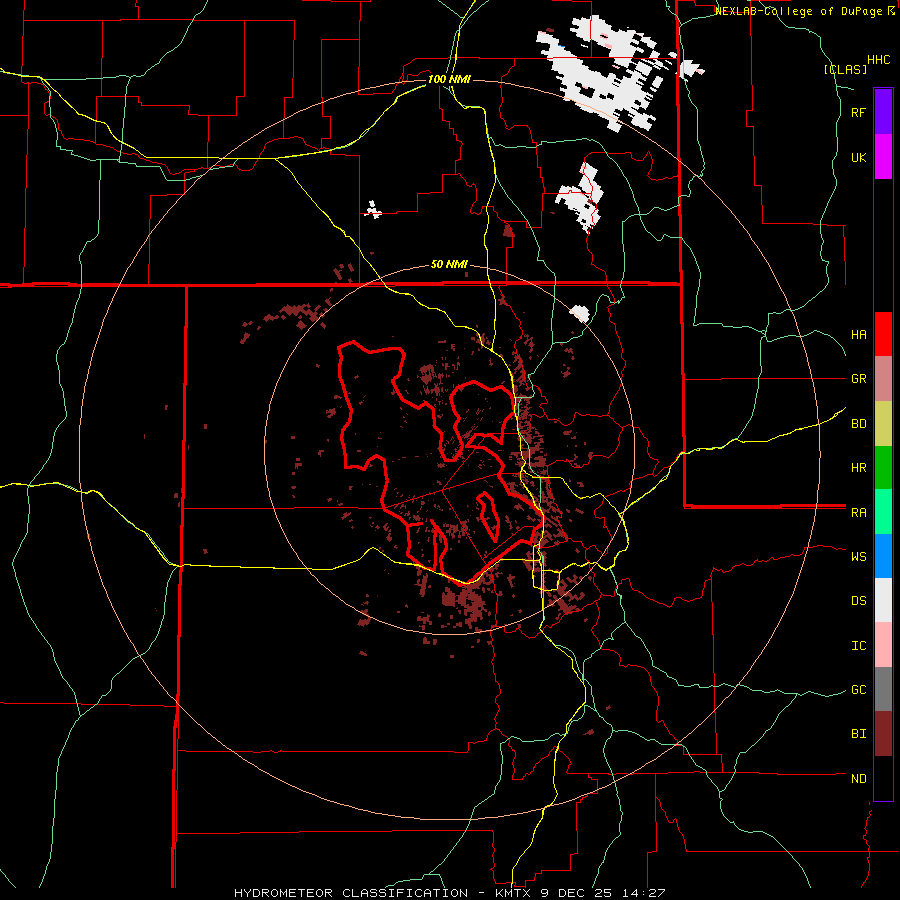Click the GR legend label

858,379
